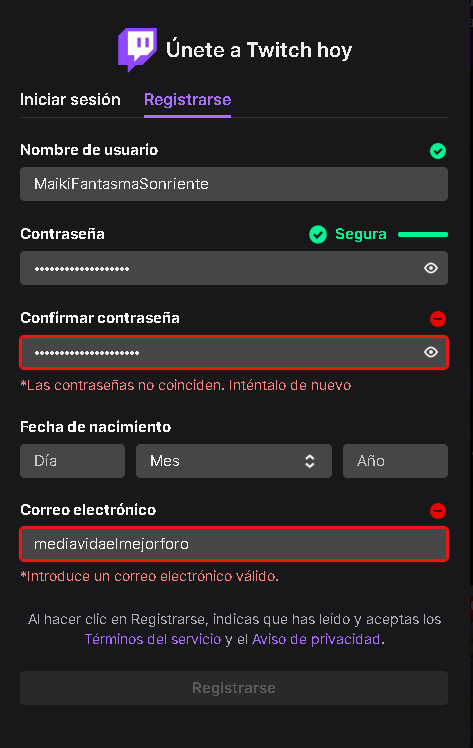The image size is (473, 748).
Task: Open the Términos del servicio link
Action: click(x=153, y=639)
